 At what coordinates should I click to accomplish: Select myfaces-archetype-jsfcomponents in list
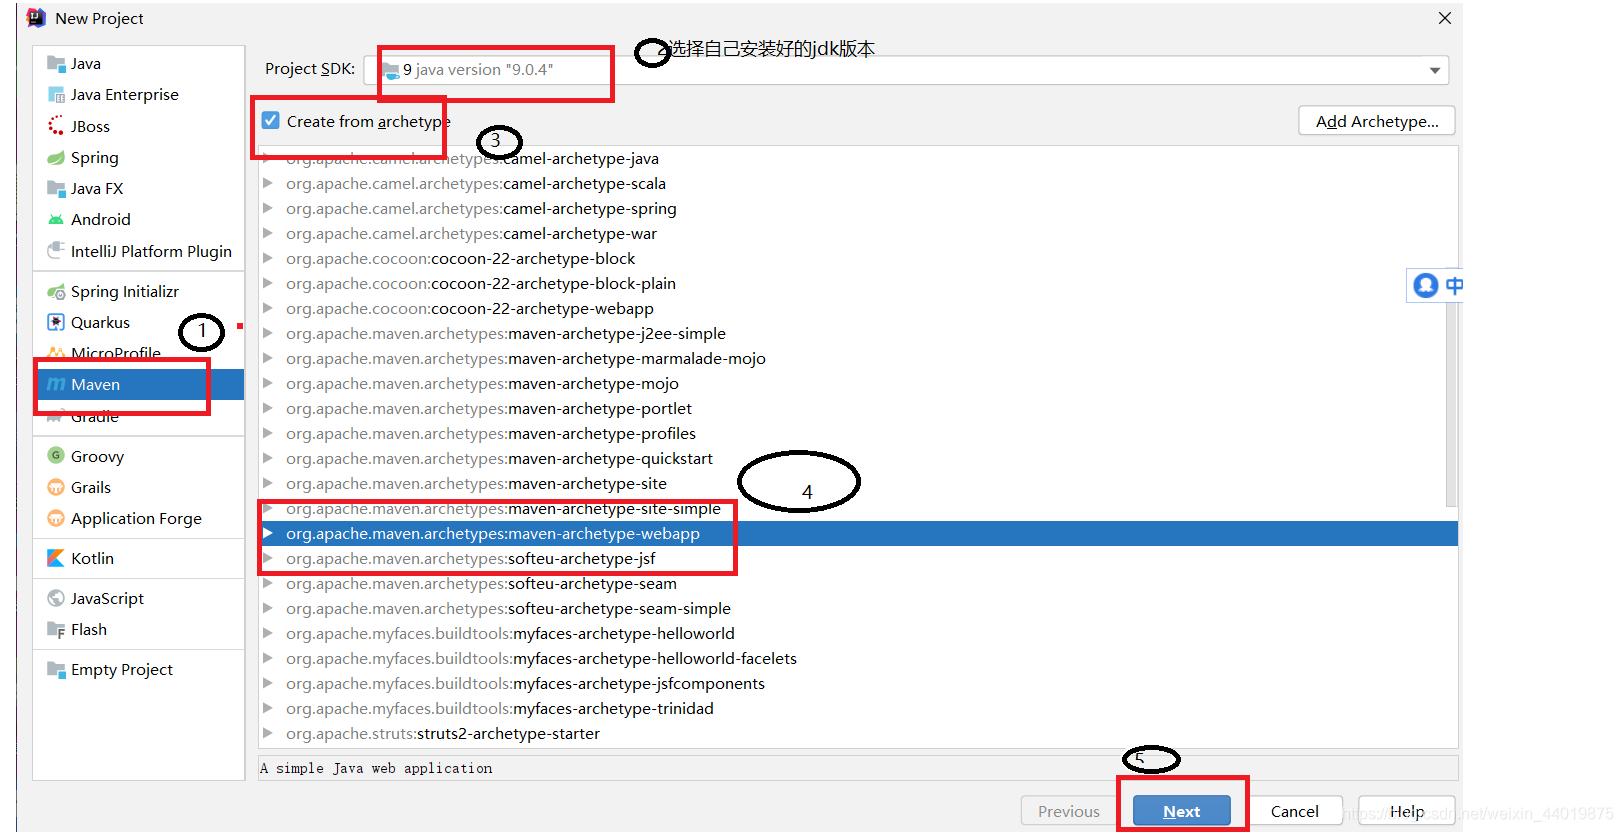coord(858,683)
